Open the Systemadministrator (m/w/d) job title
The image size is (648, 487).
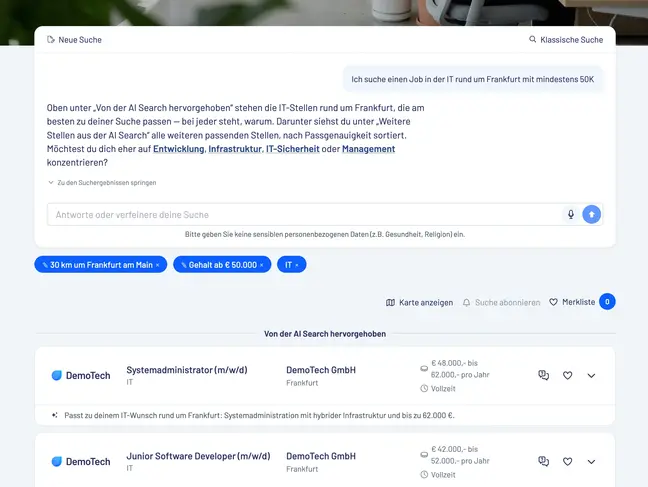coord(187,370)
